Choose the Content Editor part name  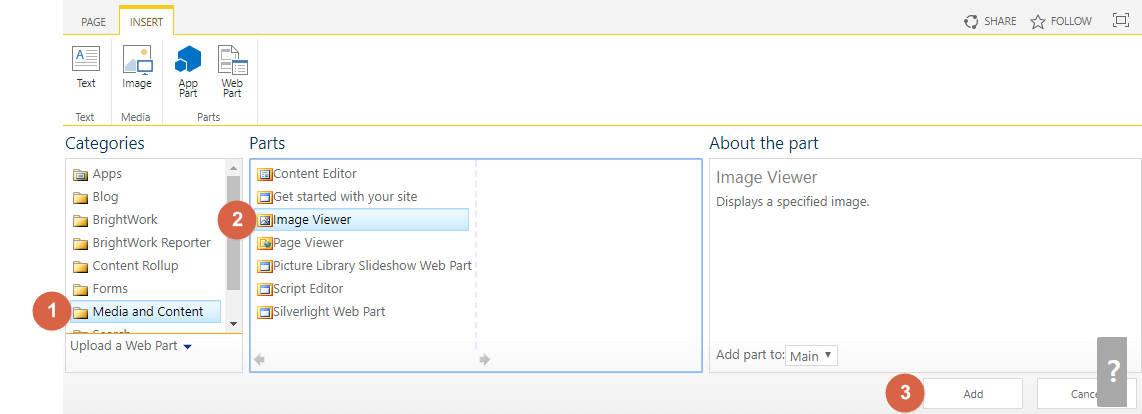tap(315, 173)
